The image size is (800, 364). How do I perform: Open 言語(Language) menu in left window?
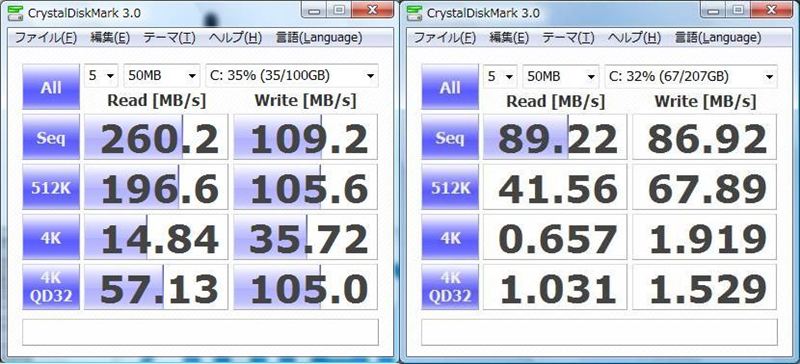[x=319, y=37]
